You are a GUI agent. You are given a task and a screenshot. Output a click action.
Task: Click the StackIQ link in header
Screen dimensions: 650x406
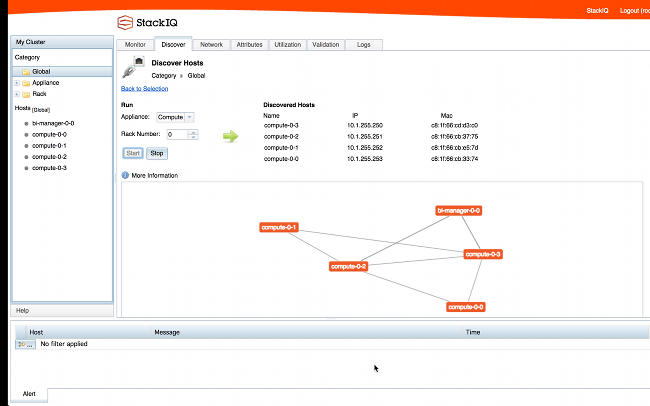[597, 10]
